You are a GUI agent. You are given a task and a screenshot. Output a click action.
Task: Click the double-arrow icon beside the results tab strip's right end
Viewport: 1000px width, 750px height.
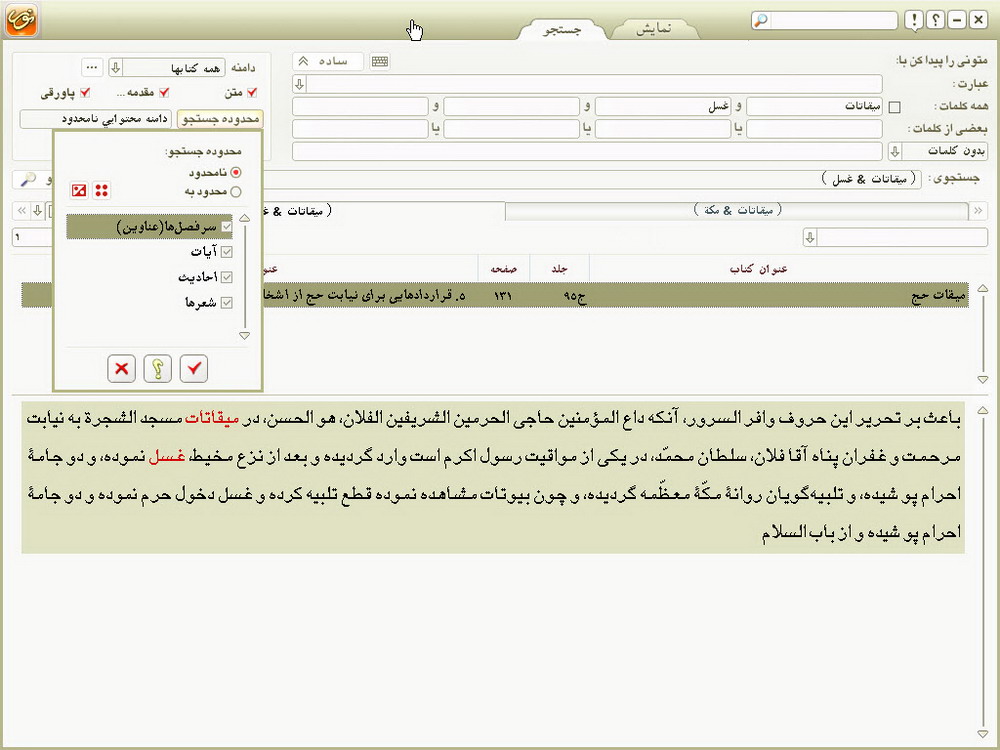[x=978, y=210]
